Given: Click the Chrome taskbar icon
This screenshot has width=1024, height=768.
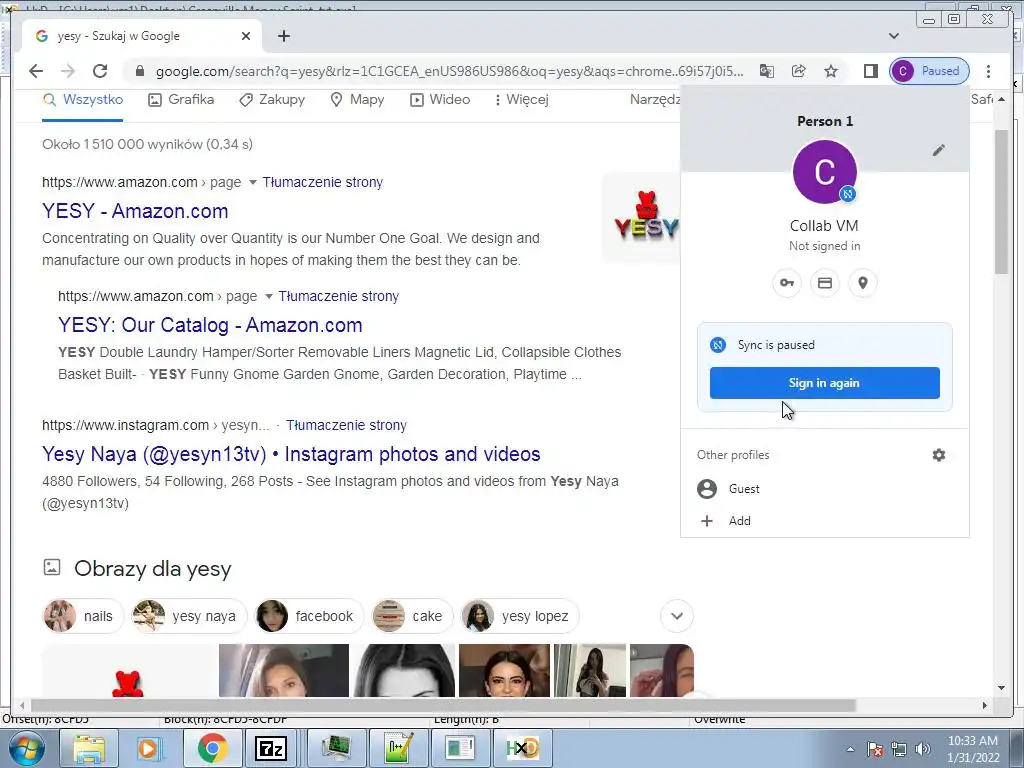Looking at the screenshot, I should pos(212,748).
